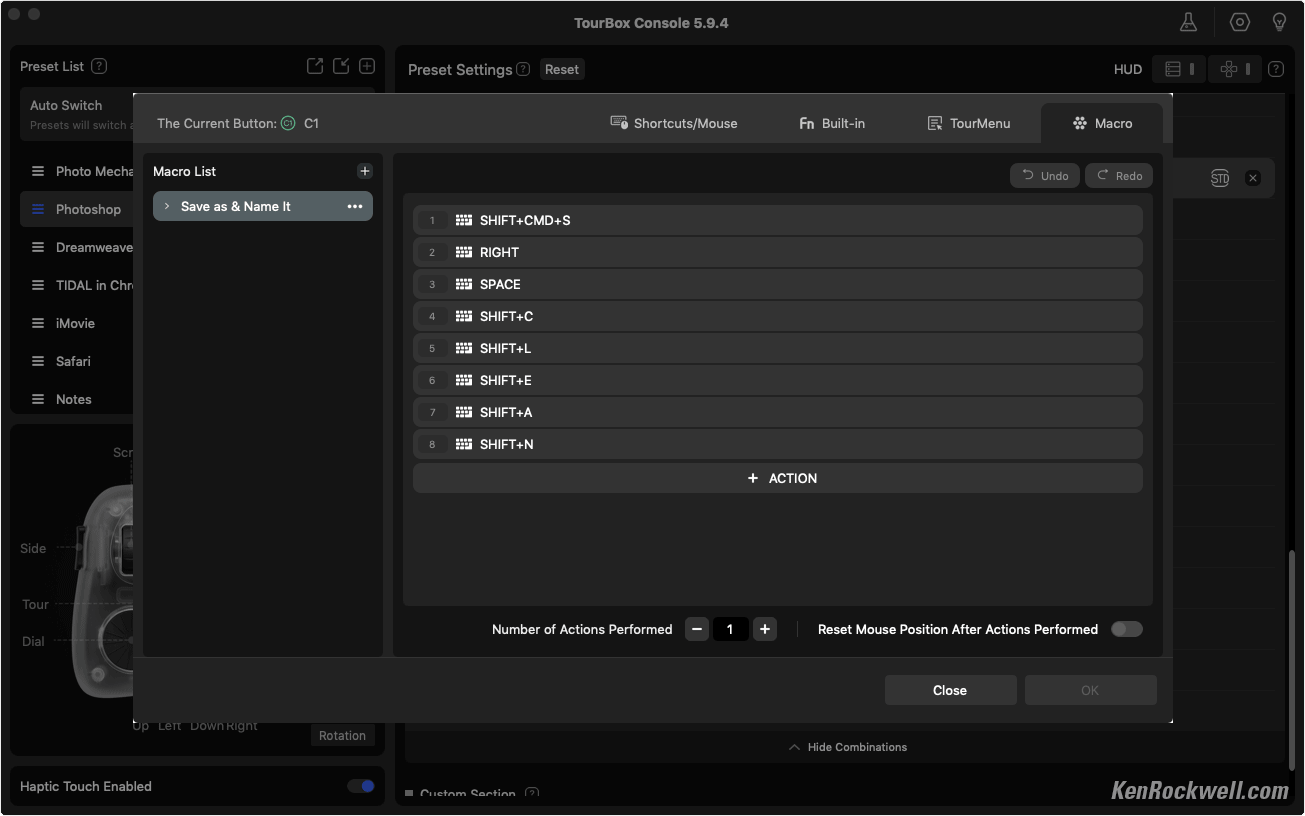
Task: Disable the Haptic Touch Enabled switch
Action: tap(360, 786)
